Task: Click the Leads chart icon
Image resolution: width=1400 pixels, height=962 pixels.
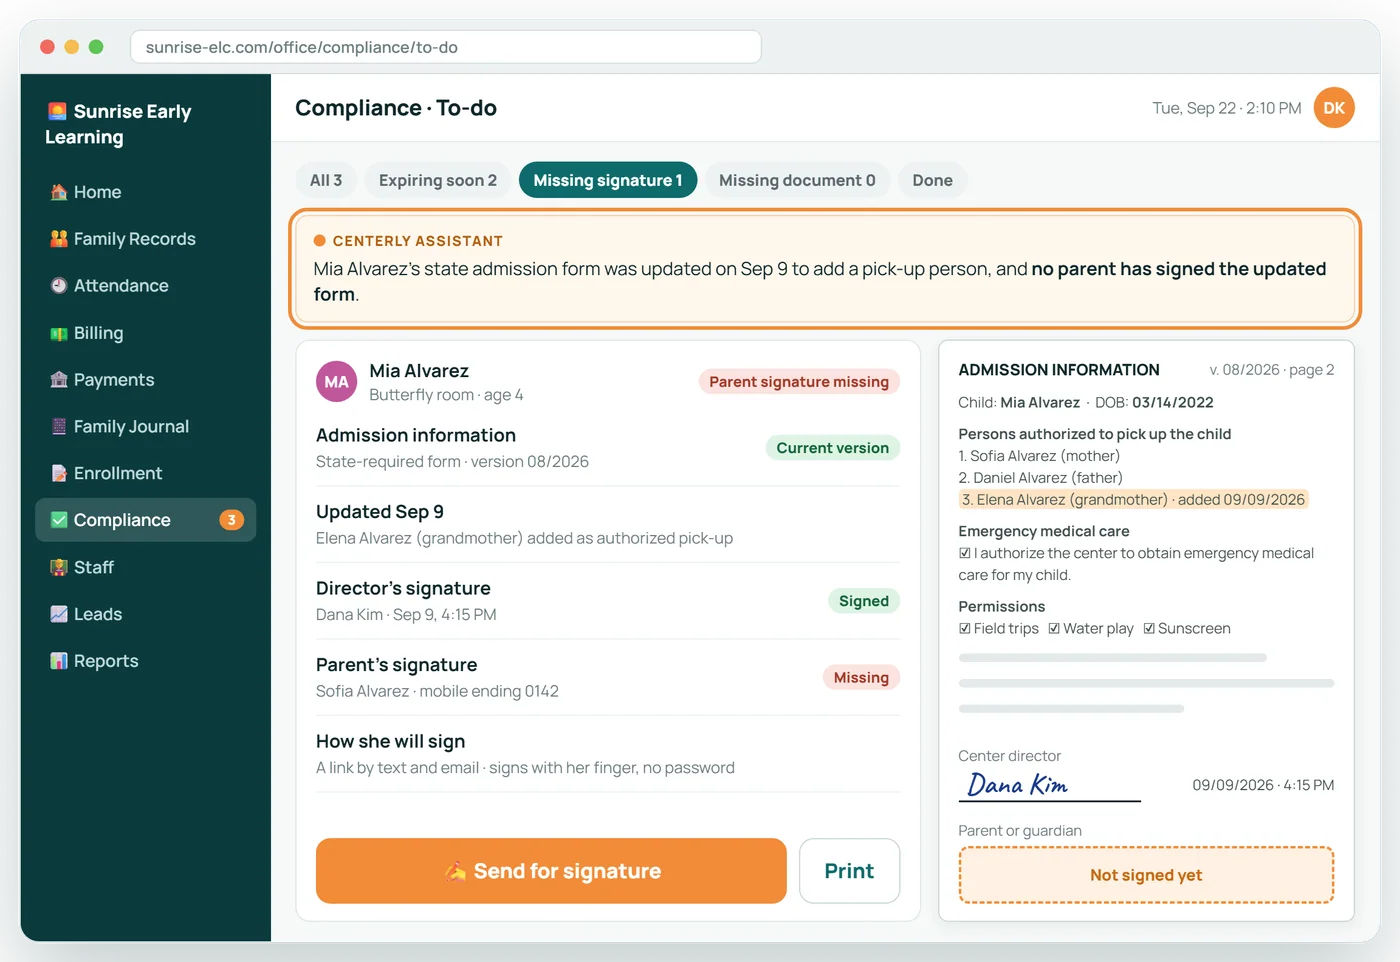Action: [59, 614]
